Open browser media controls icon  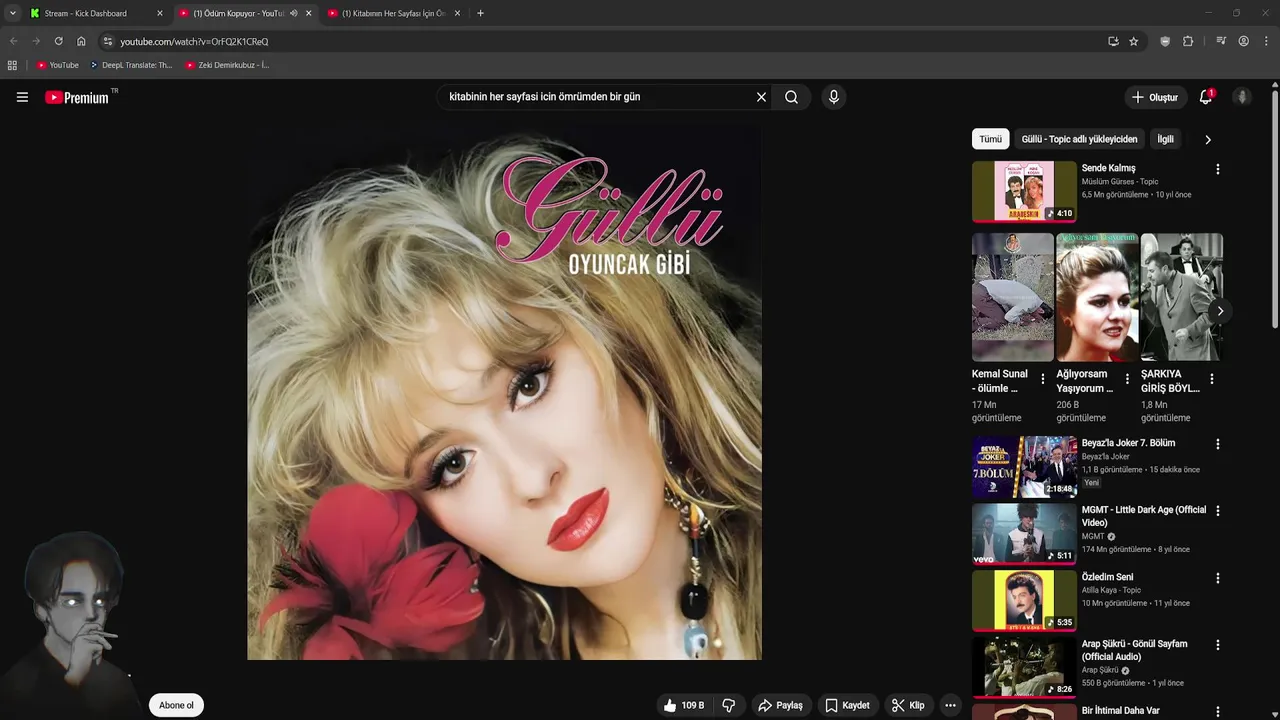(x=1221, y=41)
